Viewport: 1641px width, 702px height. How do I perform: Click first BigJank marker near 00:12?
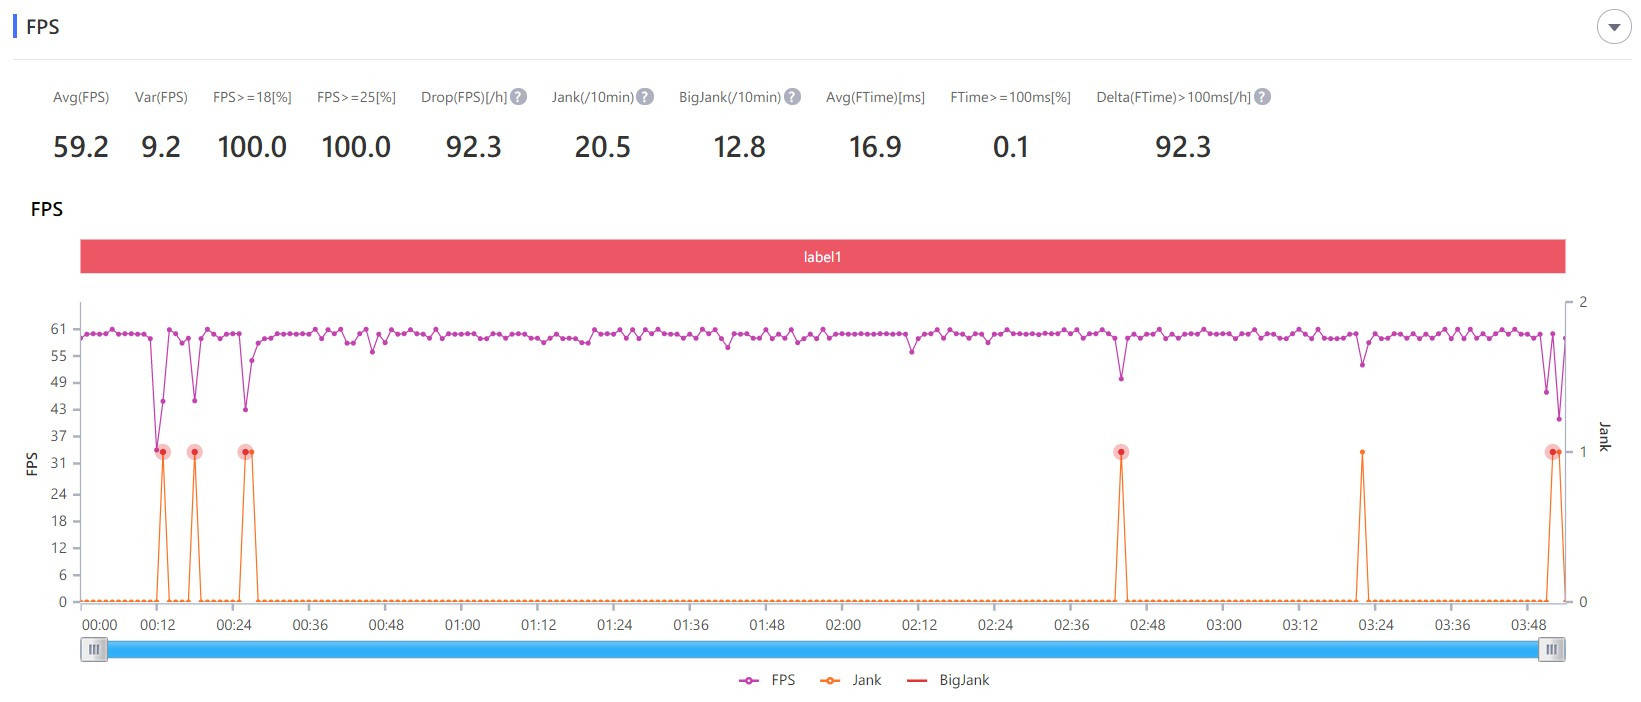click(163, 452)
